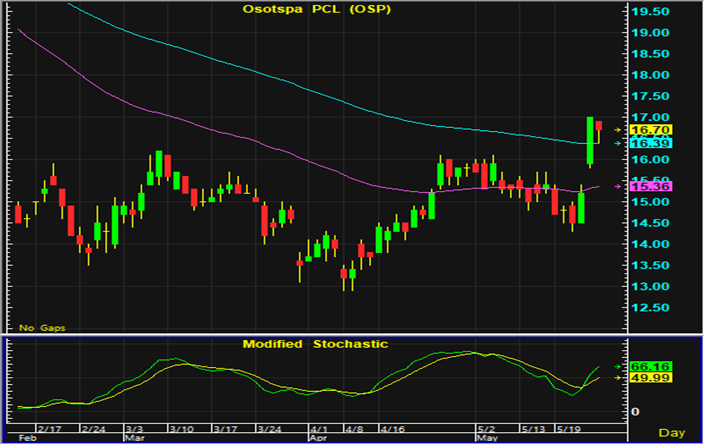705x445 pixels.
Task: Click the Feb month label
Action: [26, 438]
